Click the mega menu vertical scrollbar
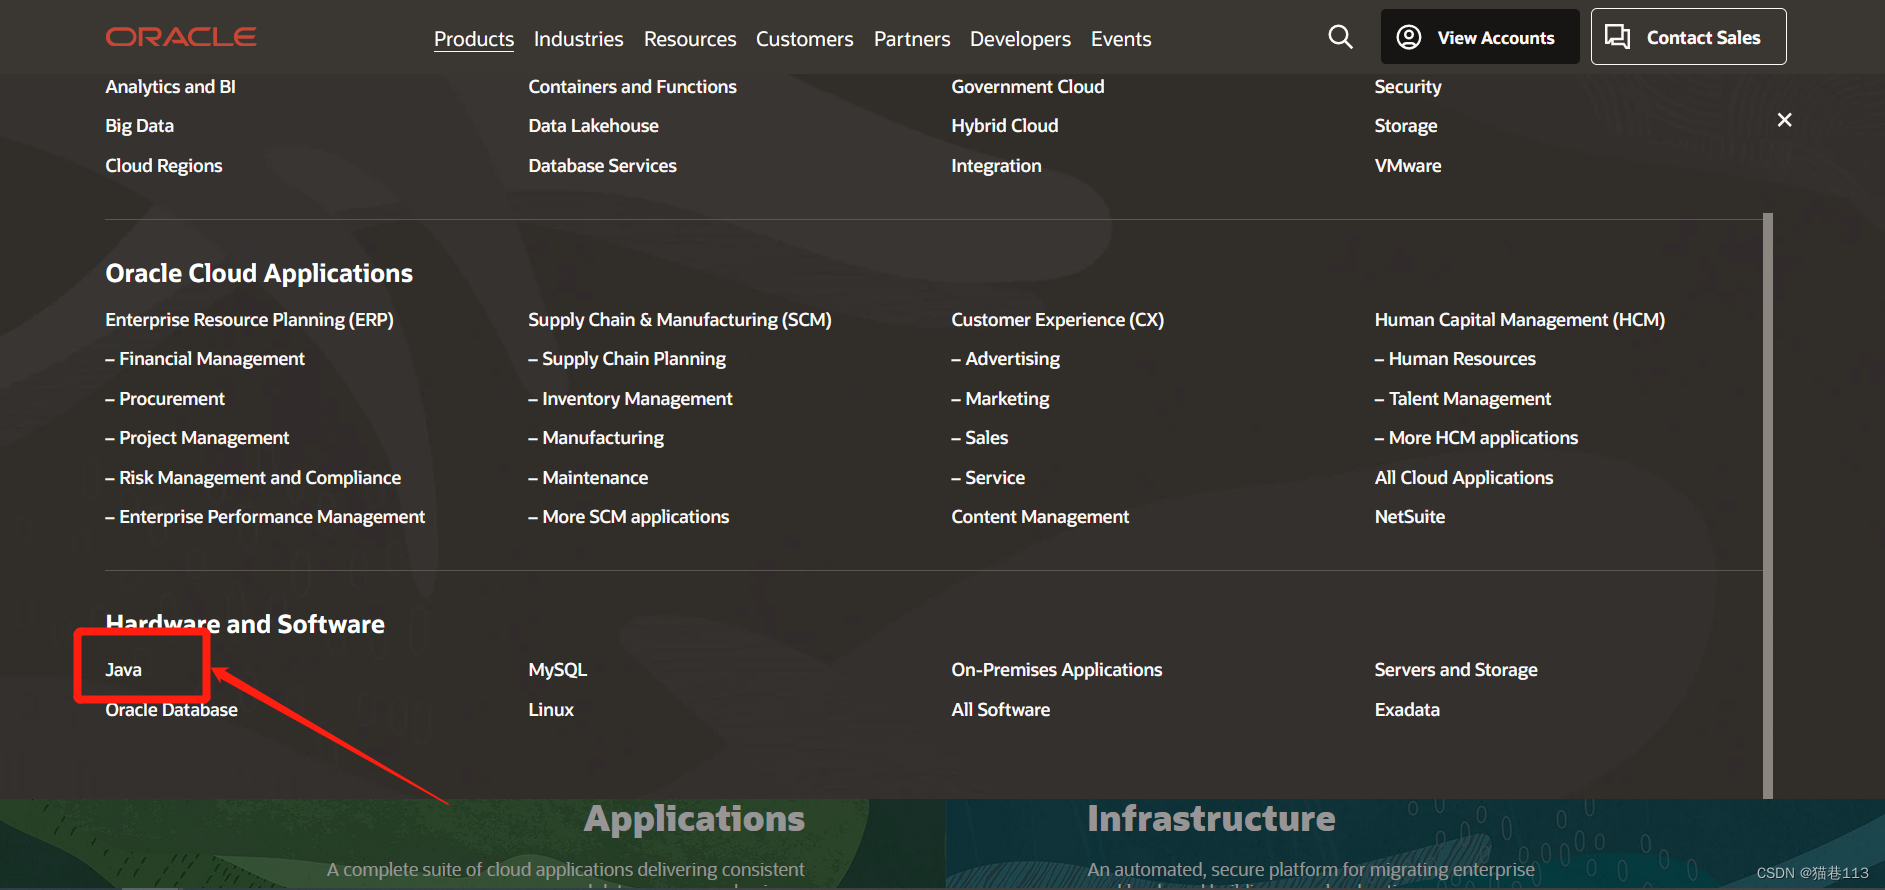This screenshot has height=890, width=1885. pos(1768,505)
